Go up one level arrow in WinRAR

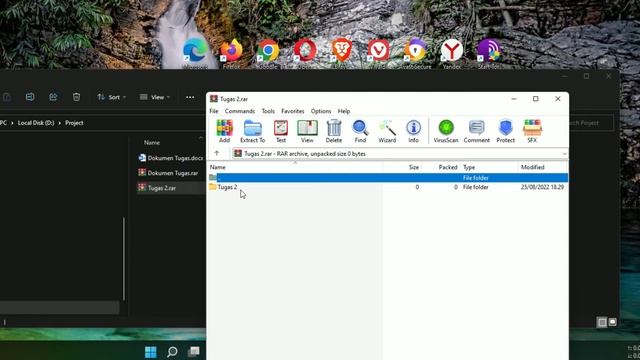[x=217, y=153]
